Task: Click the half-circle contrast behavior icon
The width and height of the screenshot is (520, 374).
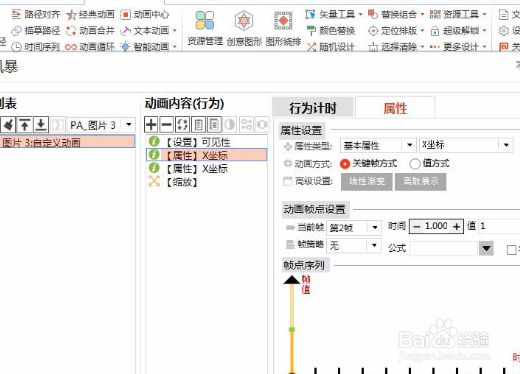Action: [230, 125]
